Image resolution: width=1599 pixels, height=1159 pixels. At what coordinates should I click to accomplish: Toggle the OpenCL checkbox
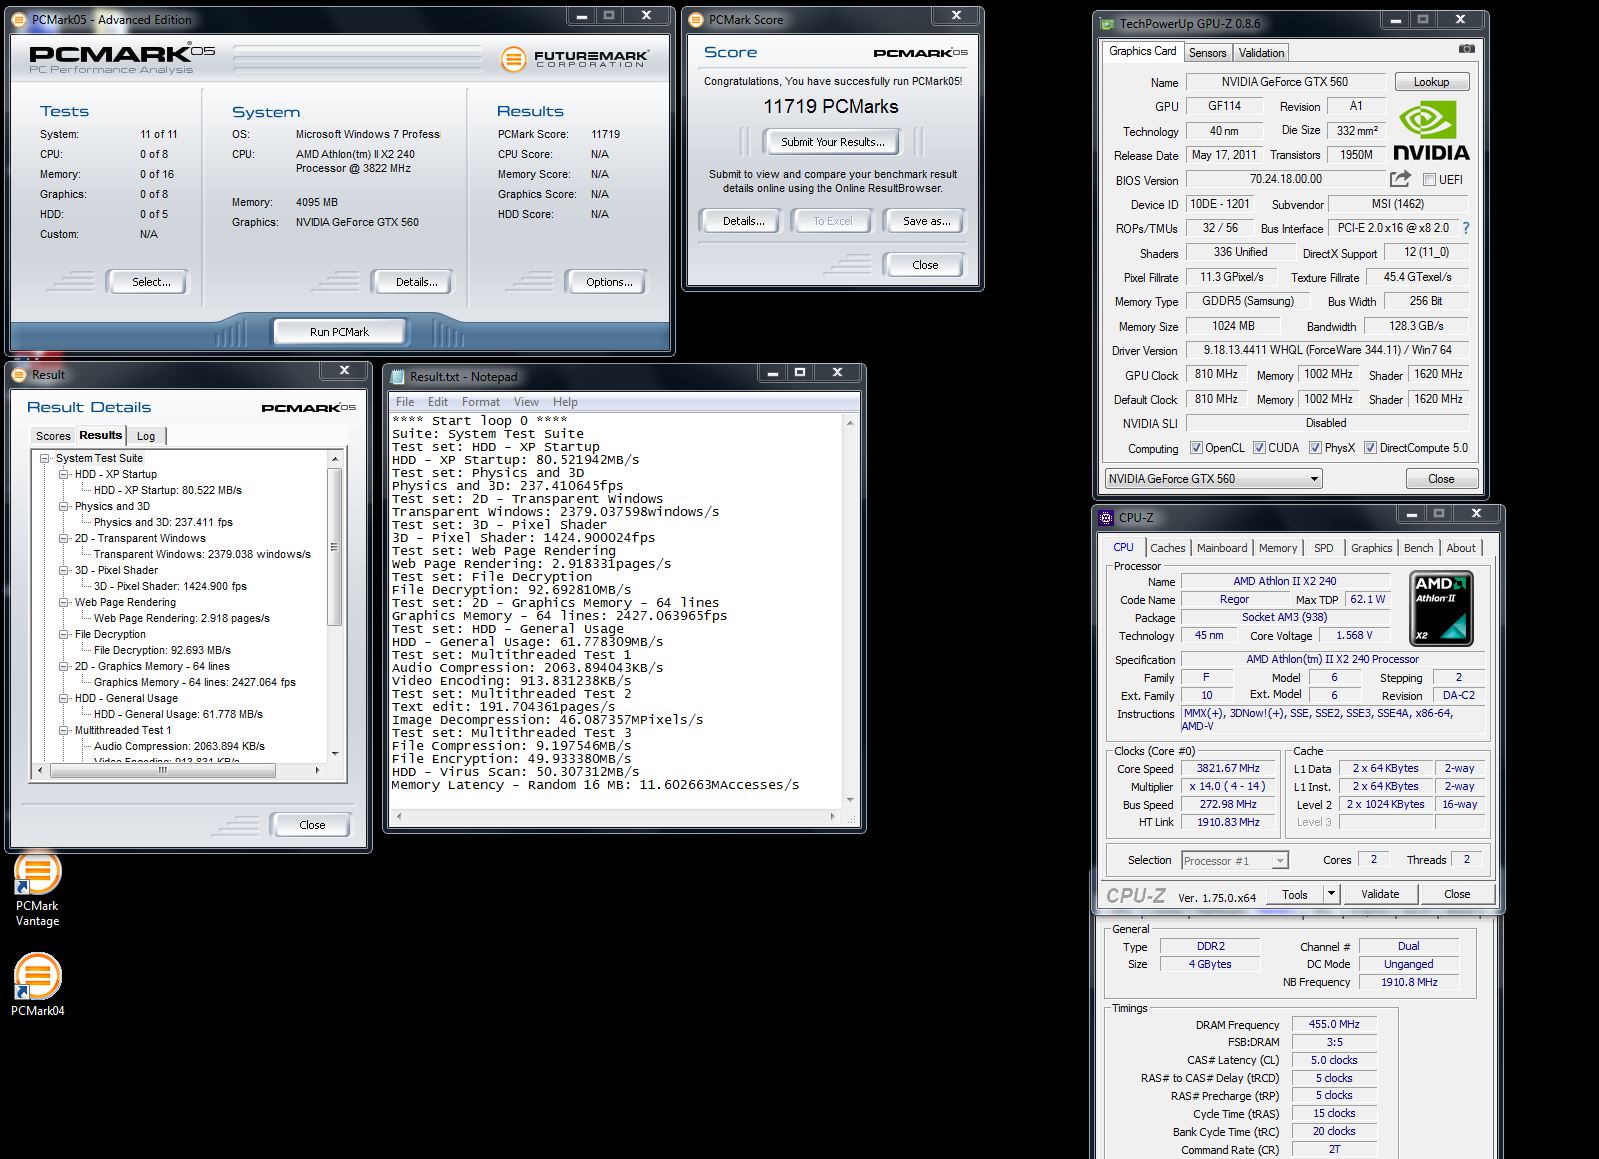pos(1196,448)
